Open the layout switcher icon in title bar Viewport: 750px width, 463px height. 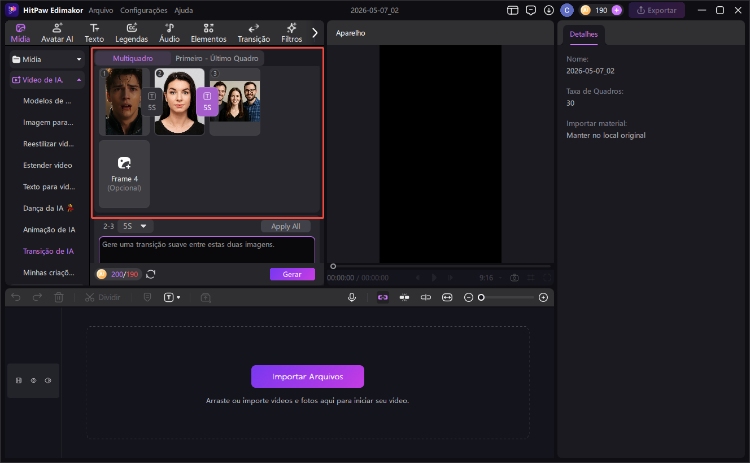[x=512, y=10]
